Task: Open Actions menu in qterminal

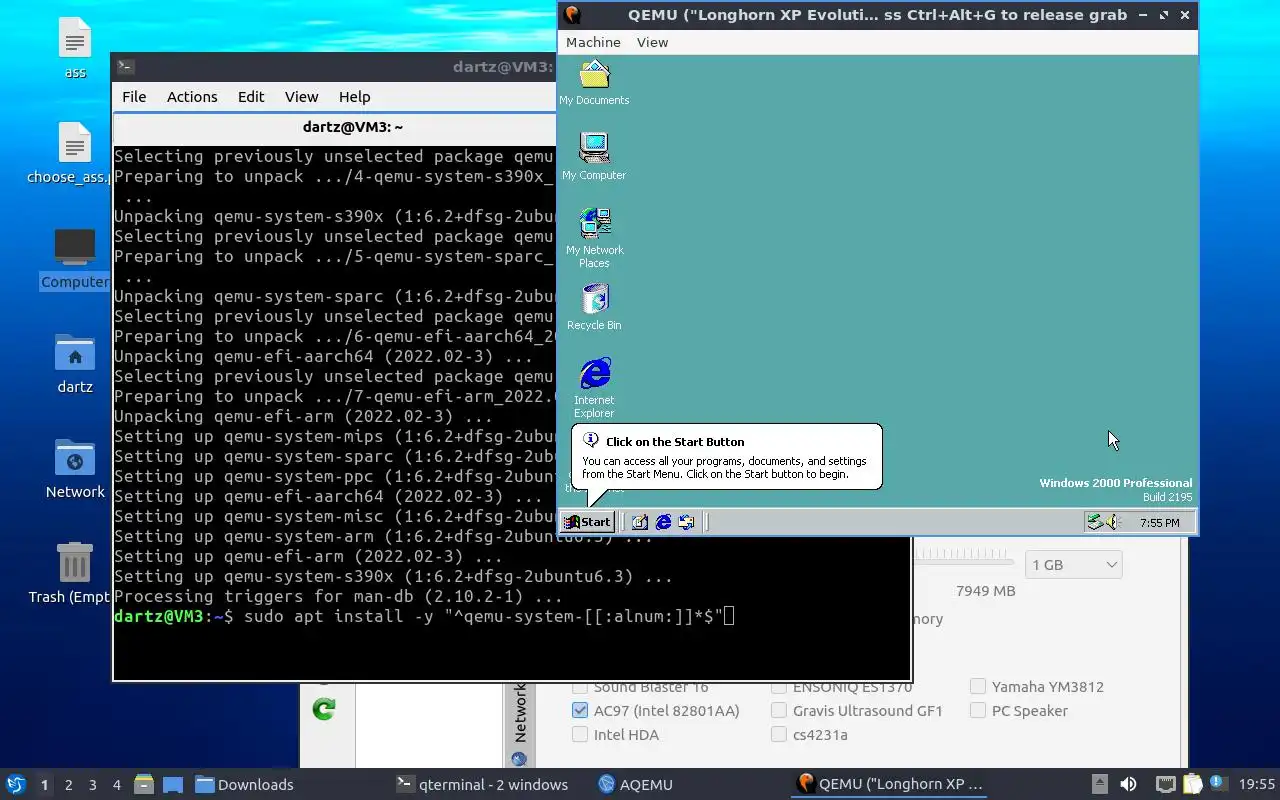Action: (x=192, y=97)
